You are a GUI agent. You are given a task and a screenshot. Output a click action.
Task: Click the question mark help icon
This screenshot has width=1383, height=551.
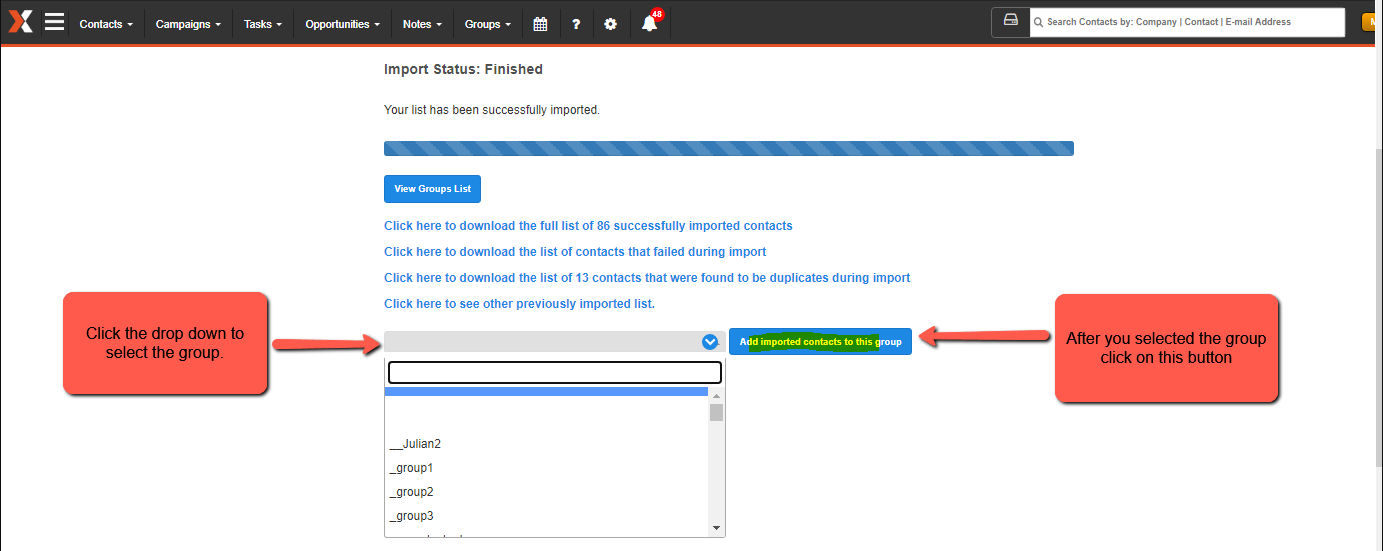[576, 24]
